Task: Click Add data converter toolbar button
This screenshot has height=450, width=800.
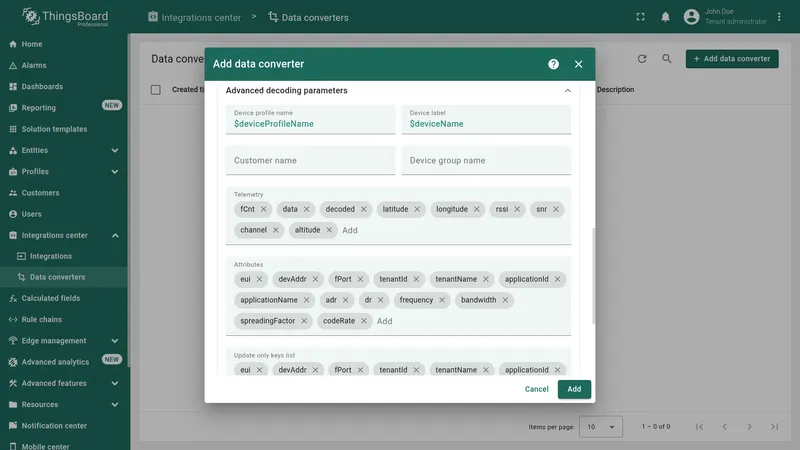Action: pyautogui.click(x=732, y=59)
